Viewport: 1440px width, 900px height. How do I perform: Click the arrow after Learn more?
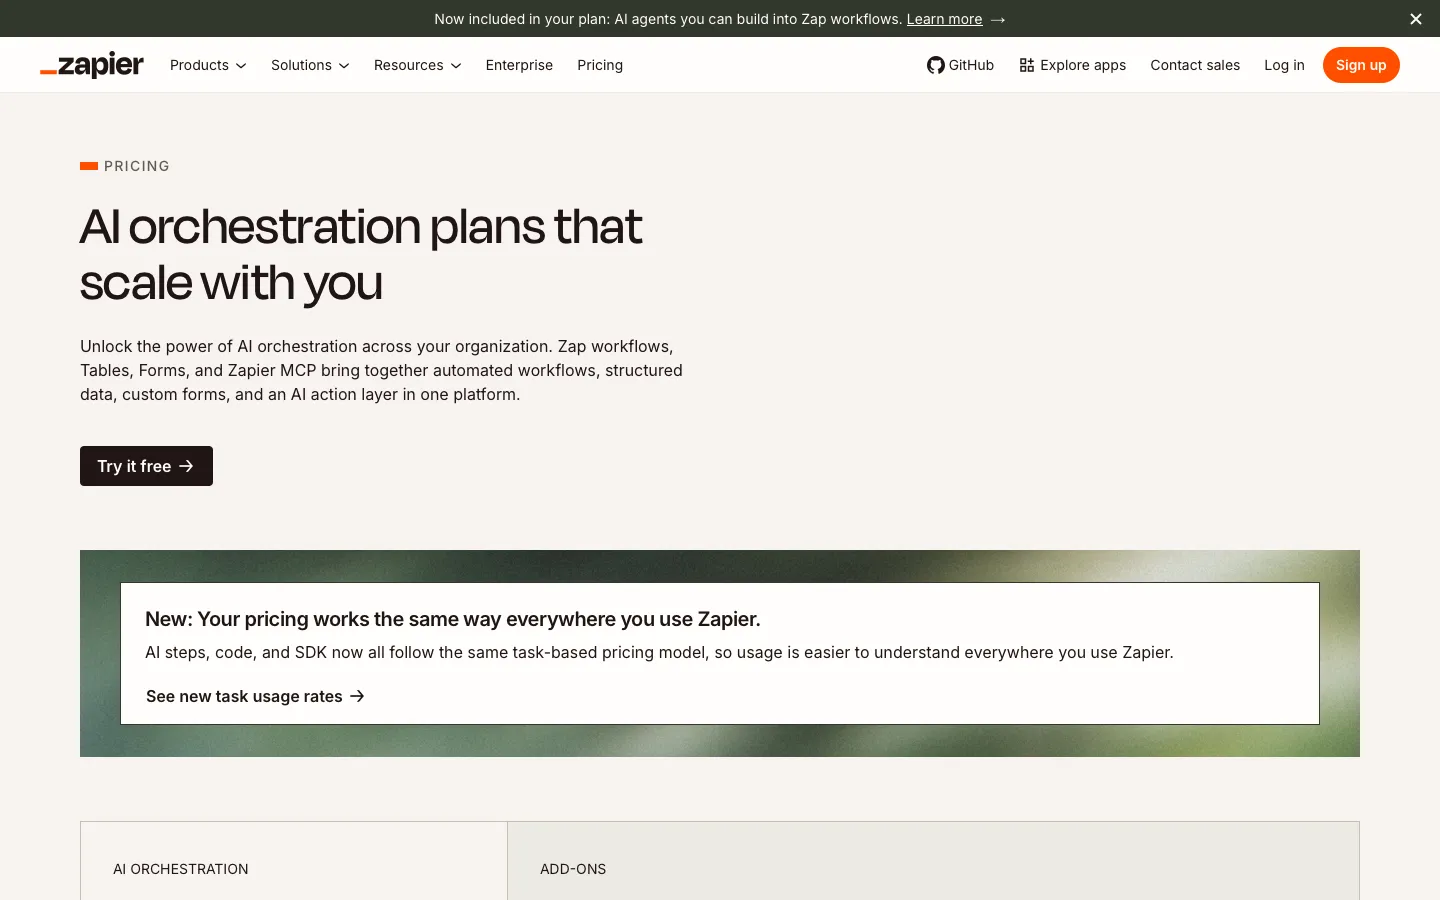(998, 19)
